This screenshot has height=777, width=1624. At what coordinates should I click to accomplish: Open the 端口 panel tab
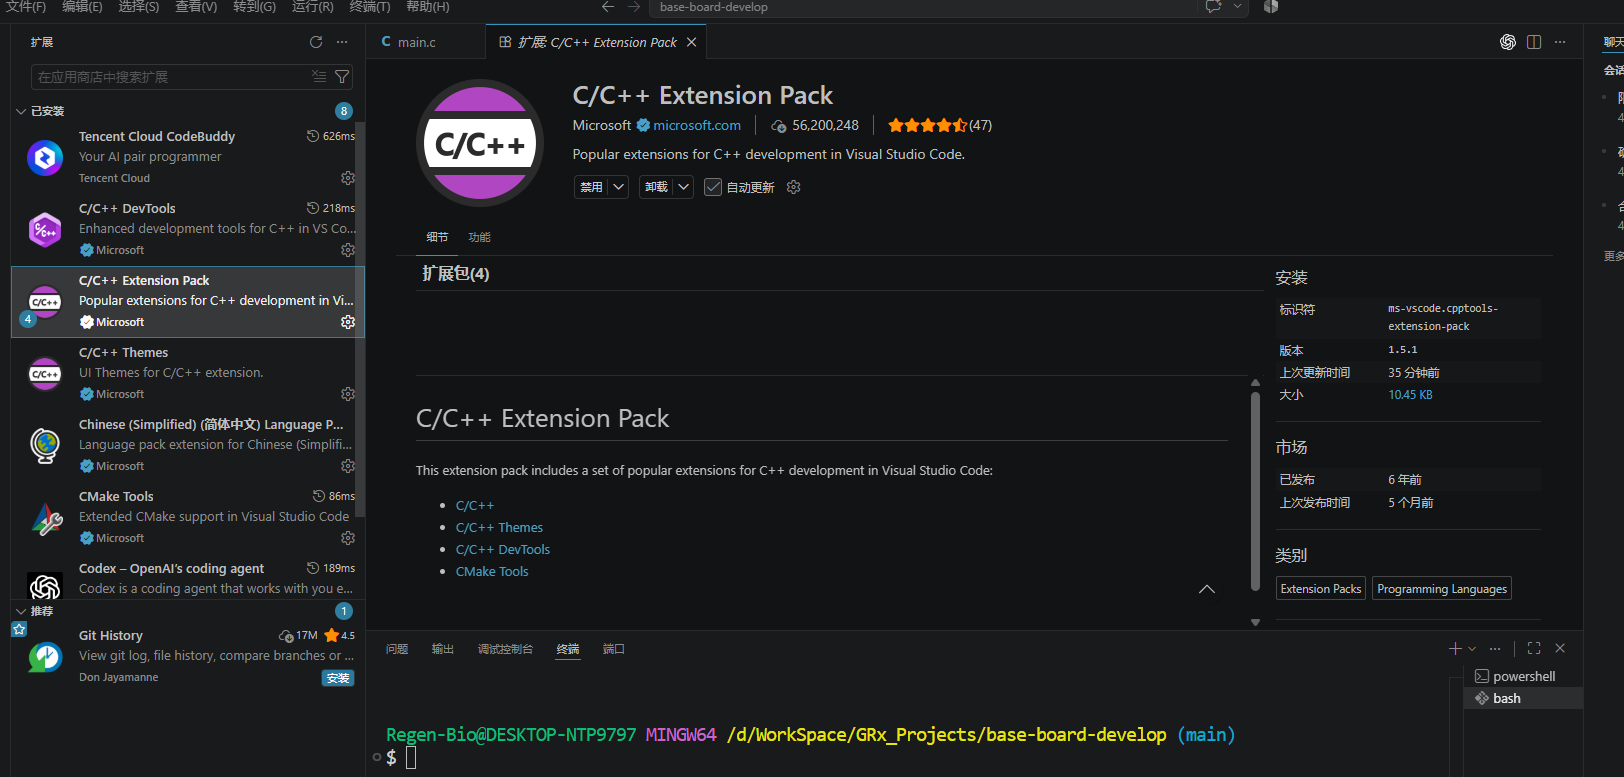click(614, 649)
